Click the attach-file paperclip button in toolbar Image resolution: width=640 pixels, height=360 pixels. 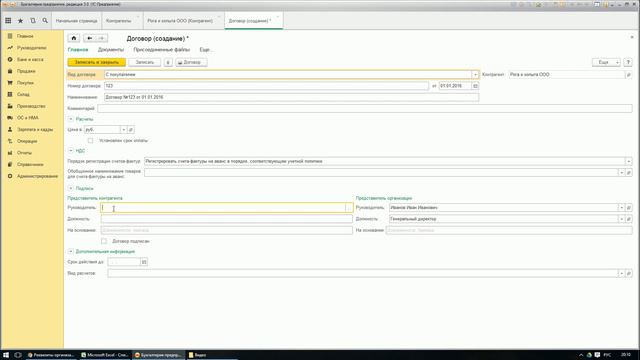(168, 62)
